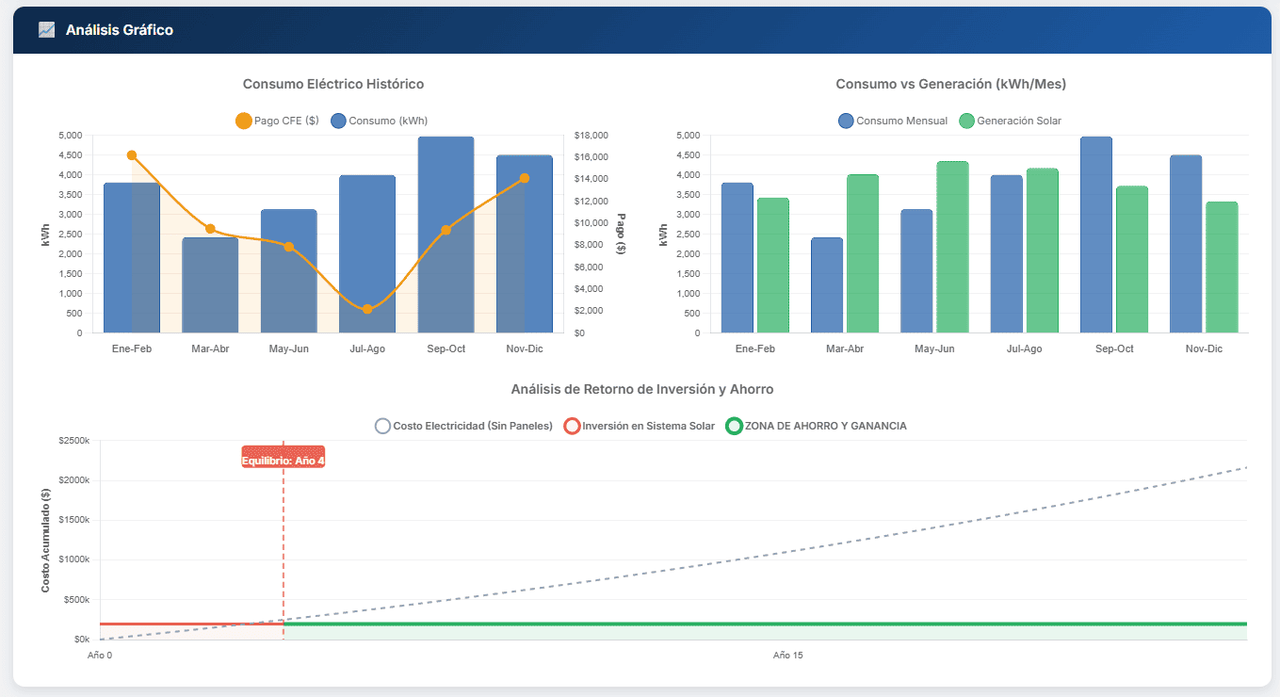Toggle the Consumo (kWh) legend item

[378, 121]
